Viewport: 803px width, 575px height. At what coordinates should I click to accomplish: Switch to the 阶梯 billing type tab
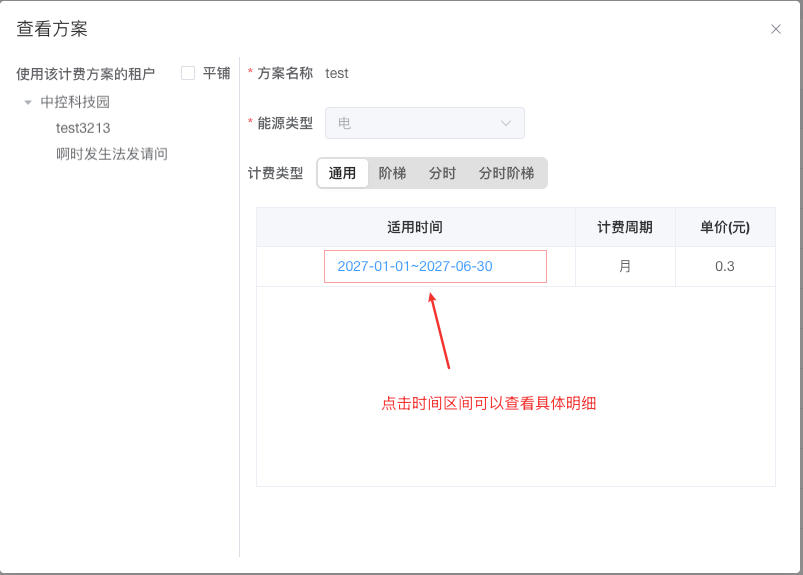[392, 173]
